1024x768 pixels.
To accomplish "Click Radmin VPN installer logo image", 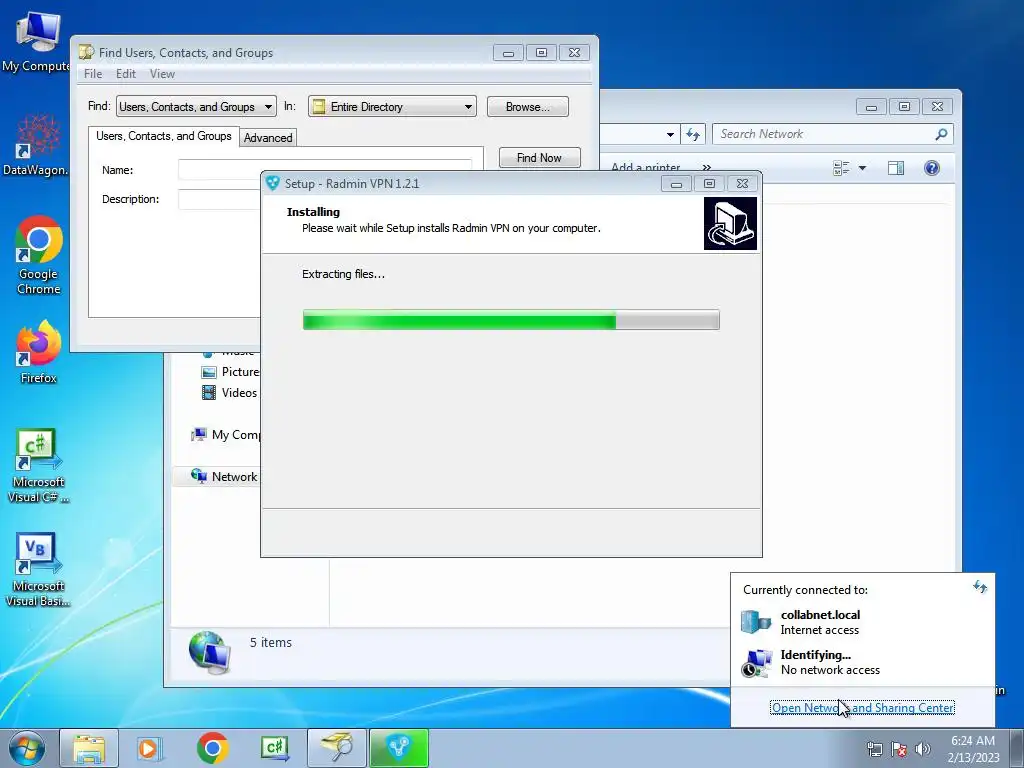I will point(730,223).
